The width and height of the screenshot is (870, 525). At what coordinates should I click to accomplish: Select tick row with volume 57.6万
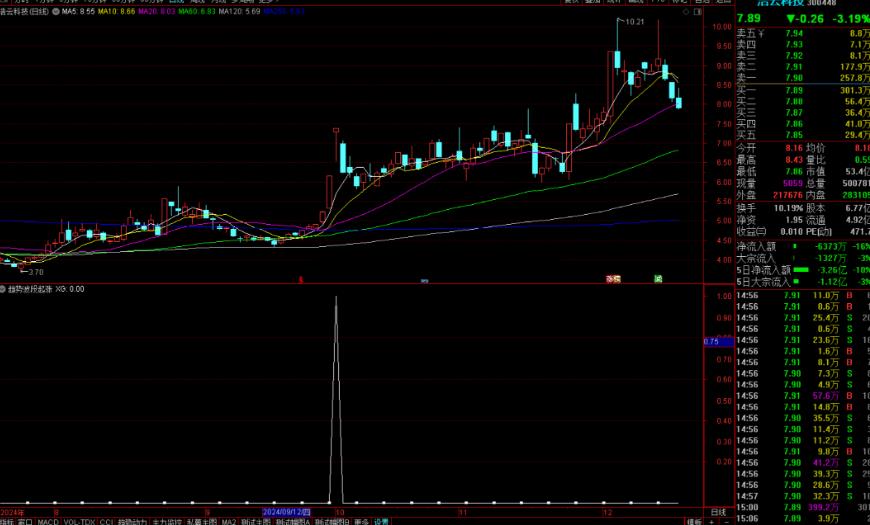[x=803, y=396]
